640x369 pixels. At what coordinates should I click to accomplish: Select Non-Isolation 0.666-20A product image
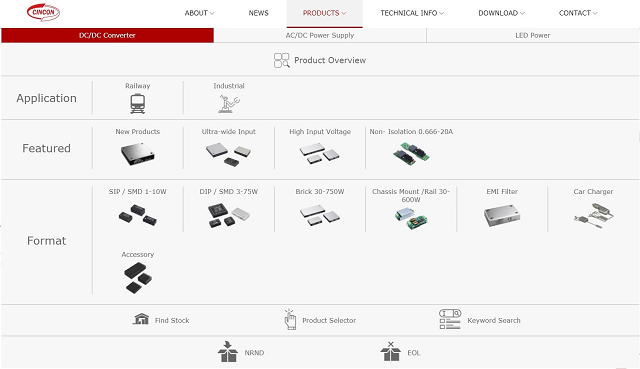[411, 153]
